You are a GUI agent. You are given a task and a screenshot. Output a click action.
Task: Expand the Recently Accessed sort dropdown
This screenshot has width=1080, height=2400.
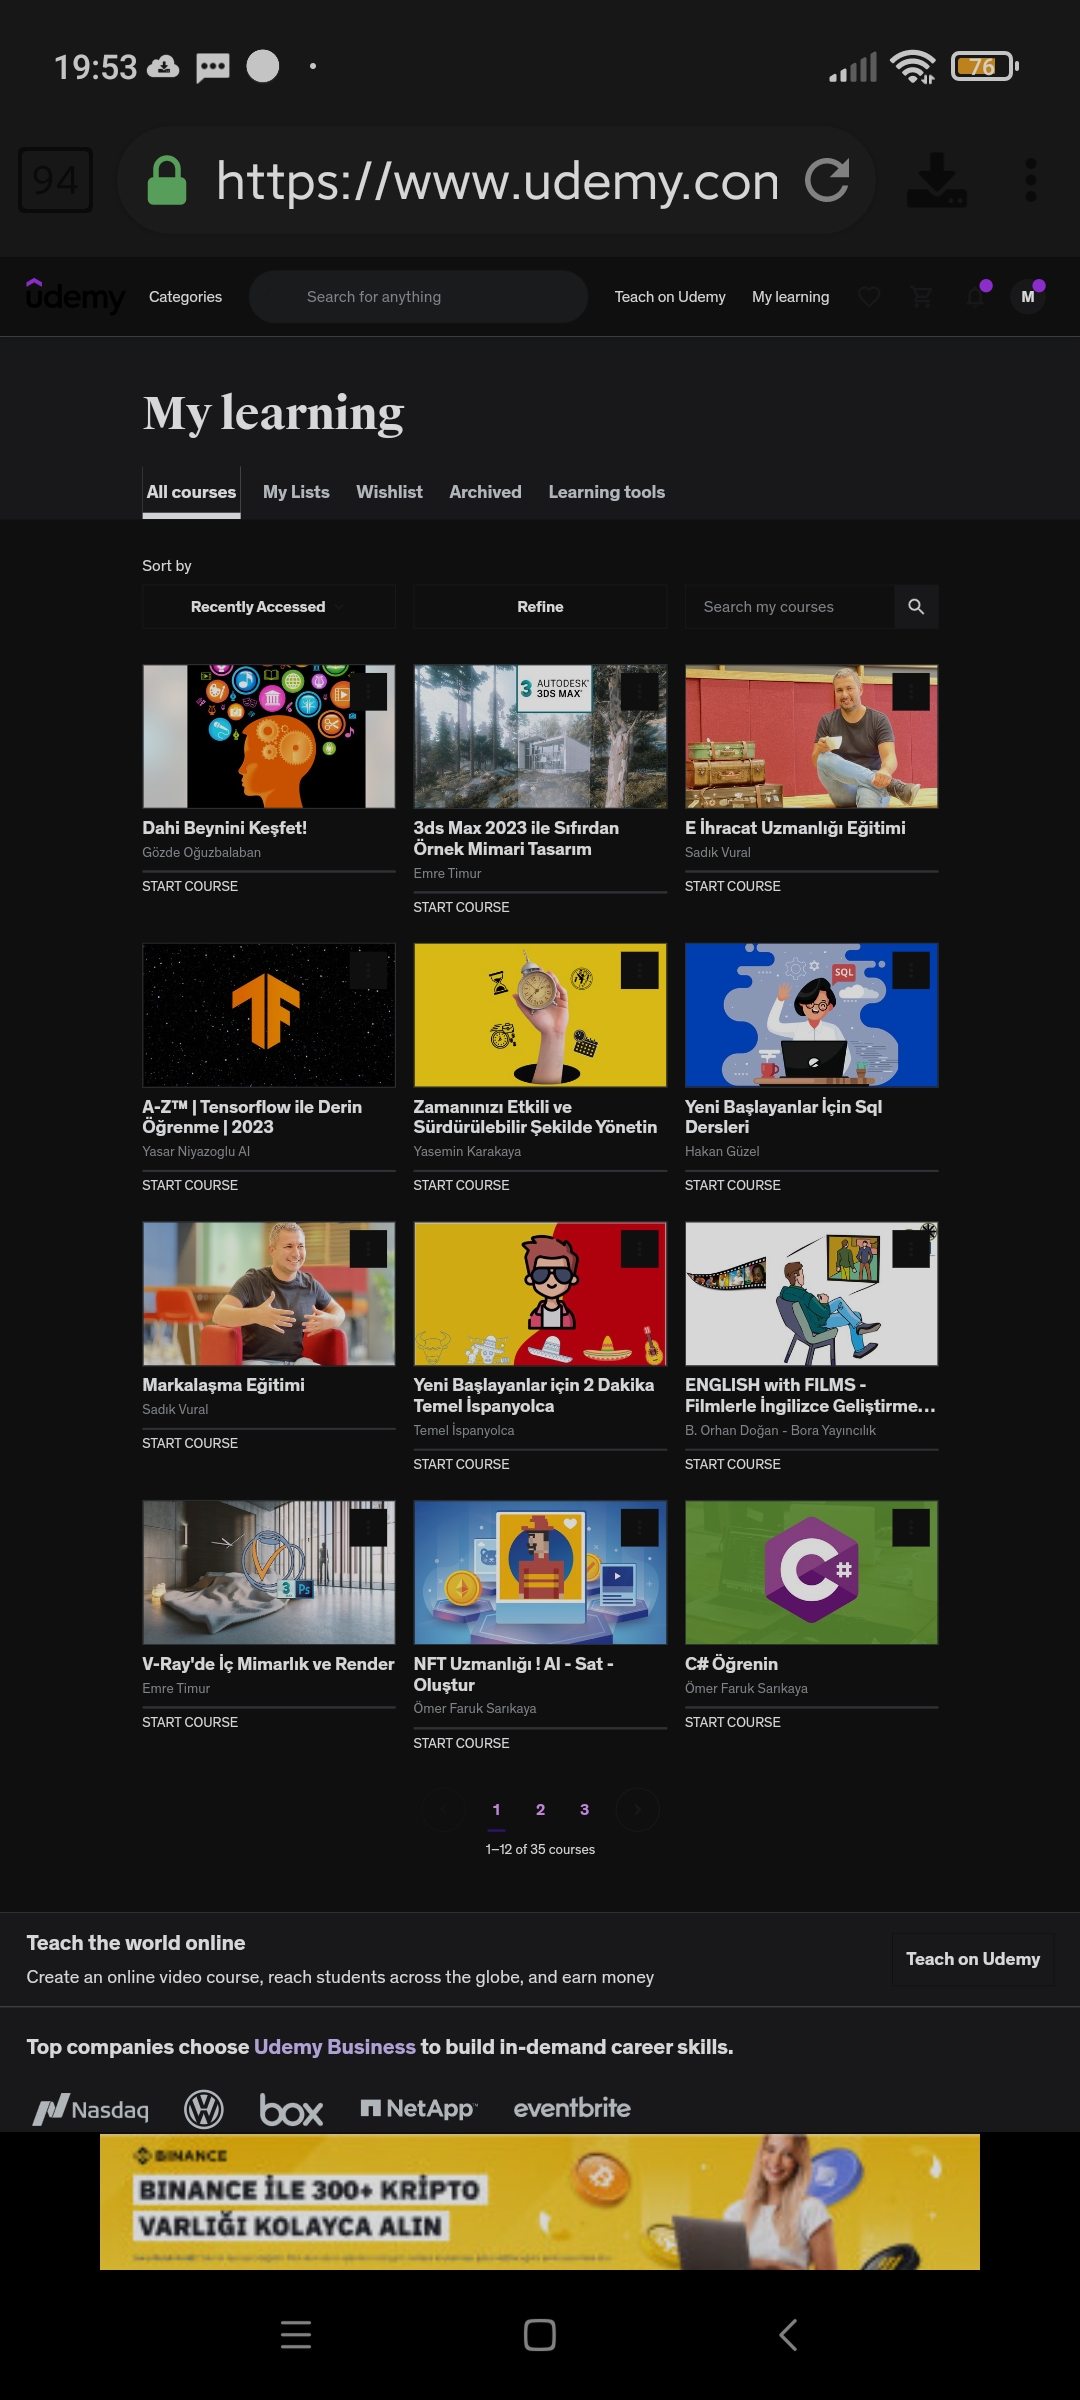point(268,607)
